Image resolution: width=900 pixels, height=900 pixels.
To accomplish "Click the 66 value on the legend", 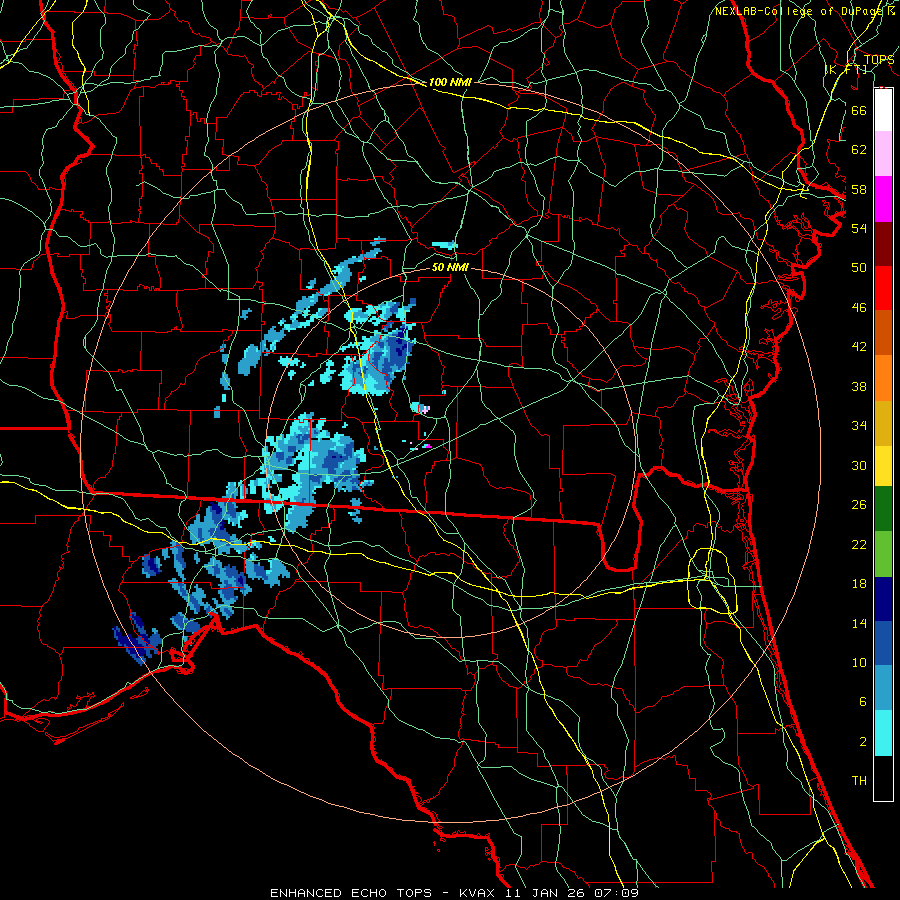I will click(859, 110).
